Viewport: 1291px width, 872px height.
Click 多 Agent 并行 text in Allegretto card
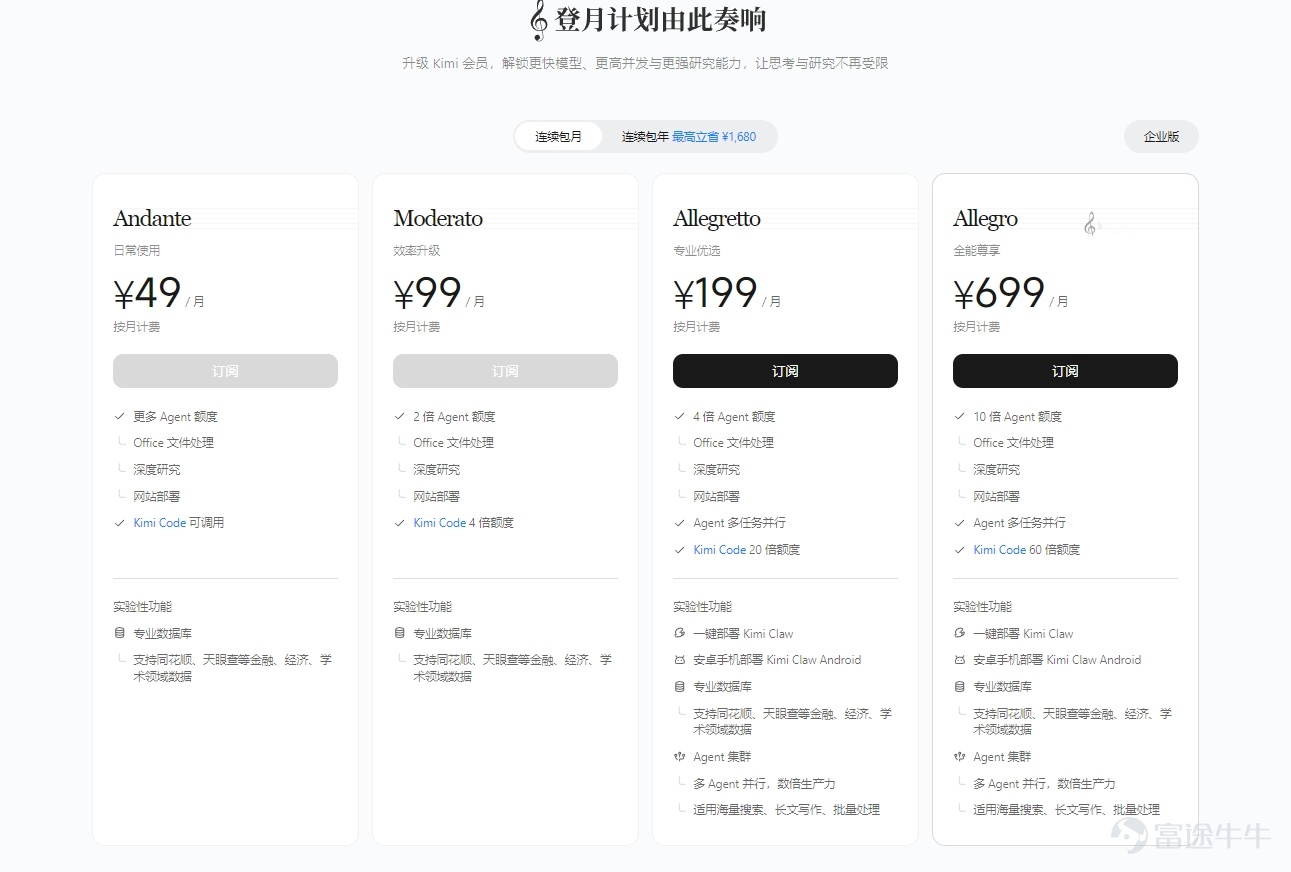pos(764,783)
